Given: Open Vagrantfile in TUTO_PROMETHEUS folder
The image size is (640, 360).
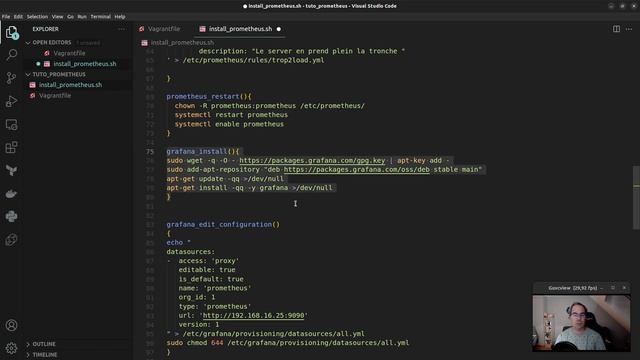Looking at the screenshot, I should point(55,96).
